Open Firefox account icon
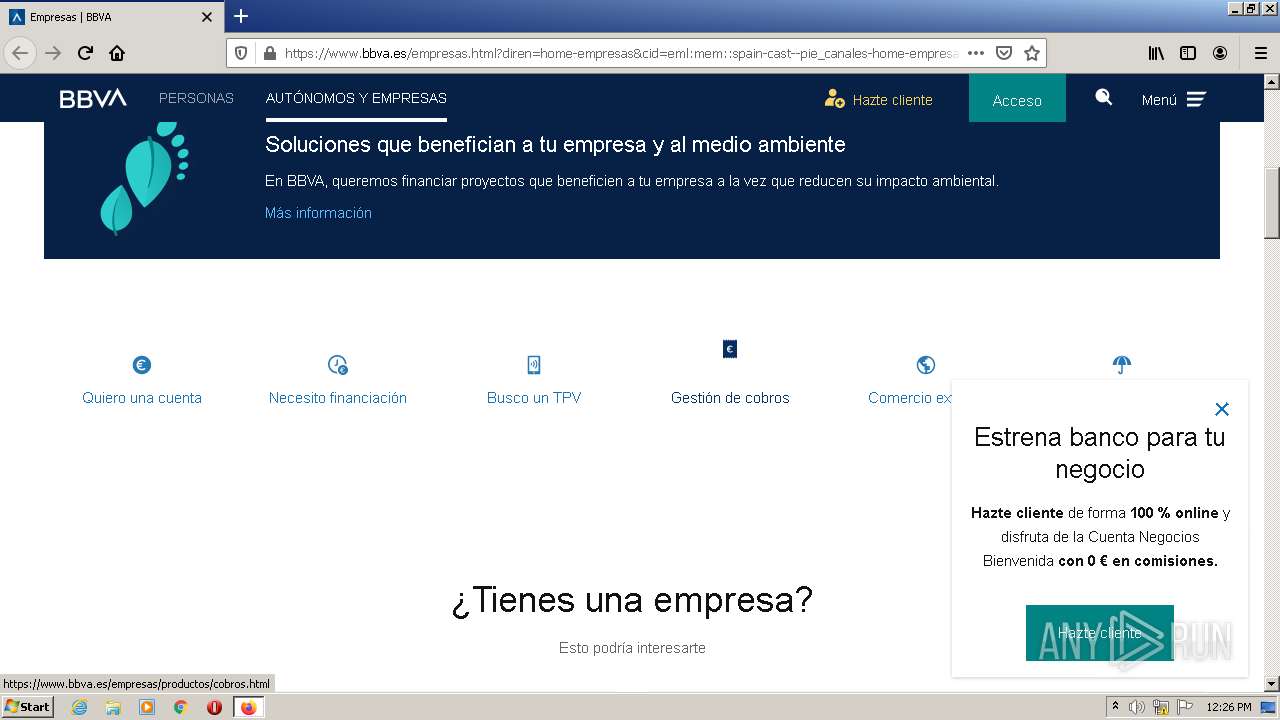 pyautogui.click(x=1220, y=53)
